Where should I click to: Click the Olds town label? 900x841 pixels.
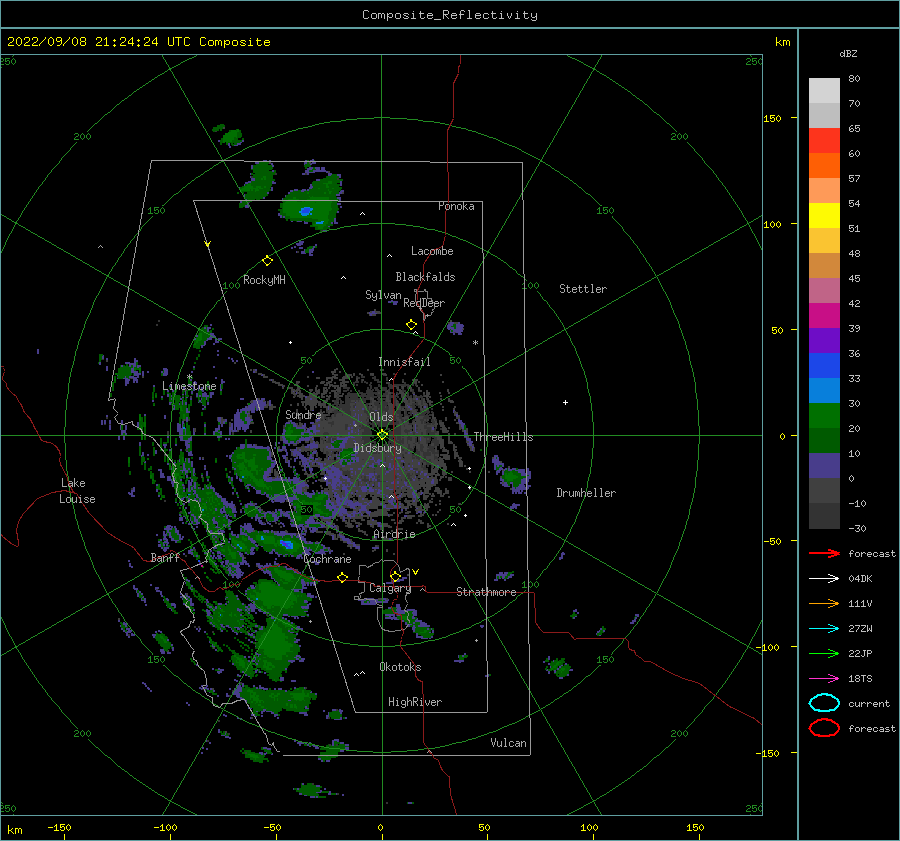381,417
